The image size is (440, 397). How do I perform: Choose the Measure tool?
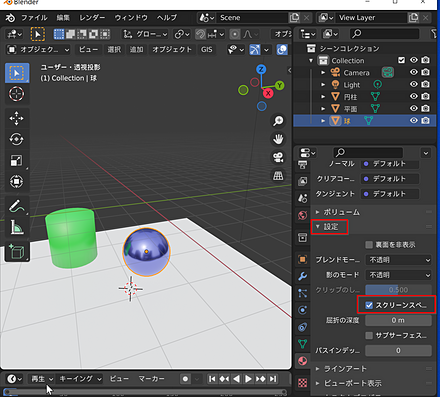pyautogui.click(x=16, y=227)
